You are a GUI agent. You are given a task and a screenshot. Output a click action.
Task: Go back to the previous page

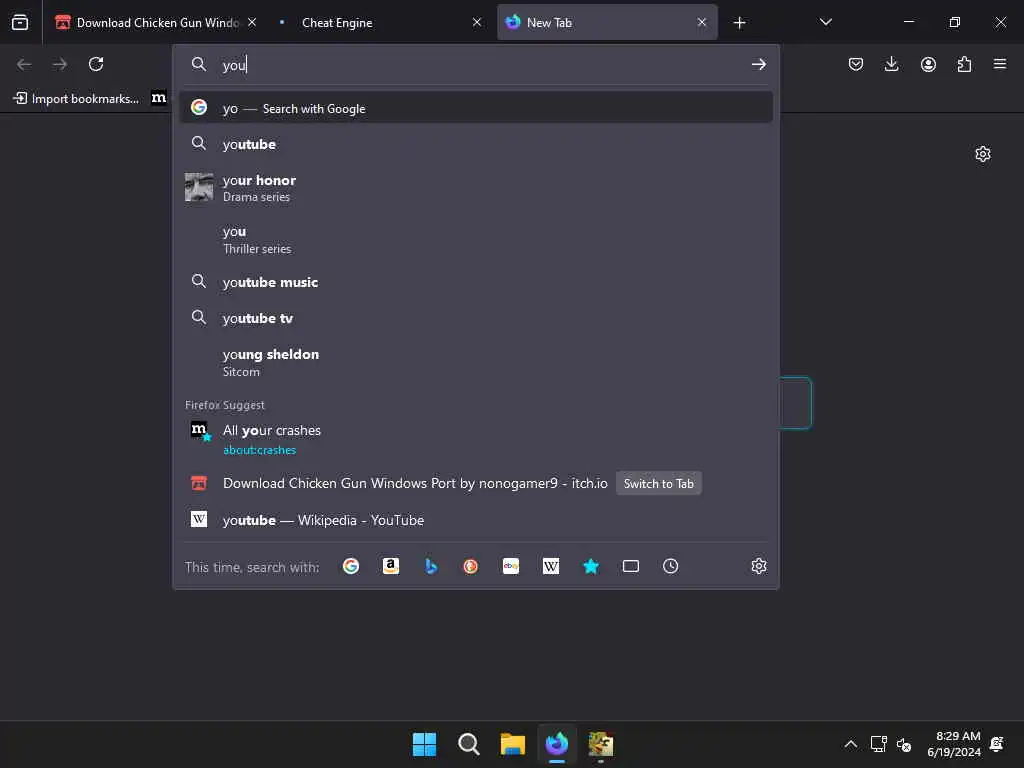tap(24, 64)
